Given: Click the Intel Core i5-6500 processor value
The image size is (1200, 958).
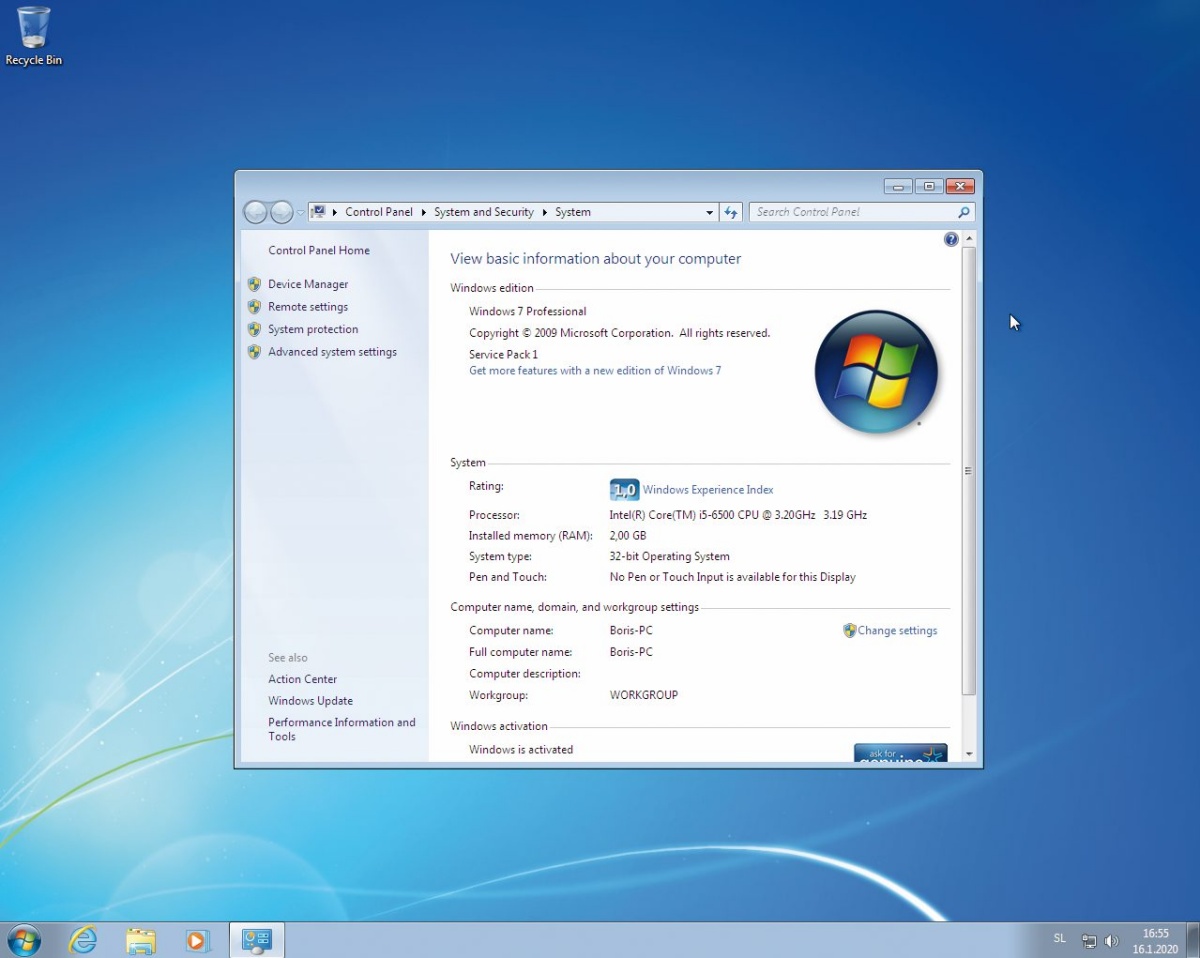Looking at the screenshot, I should point(738,515).
